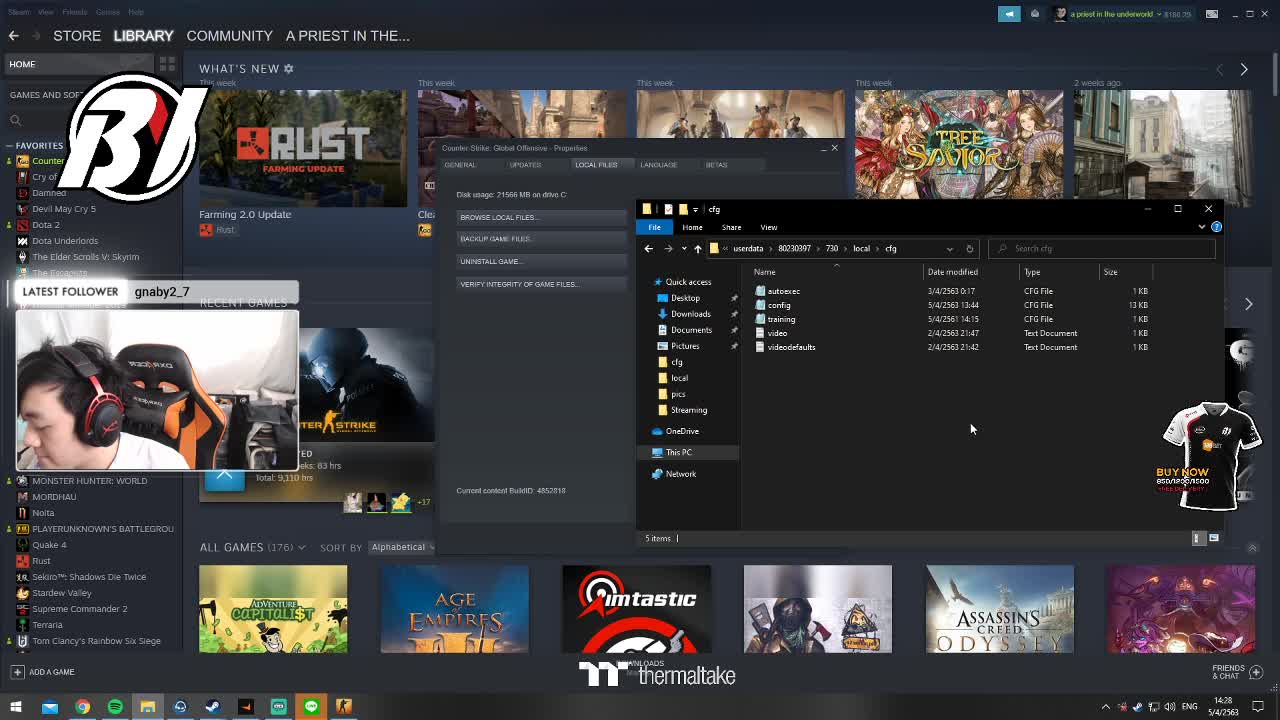
Task: Switch to the LIBRARY tab in Steam
Action: click(x=143, y=36)
